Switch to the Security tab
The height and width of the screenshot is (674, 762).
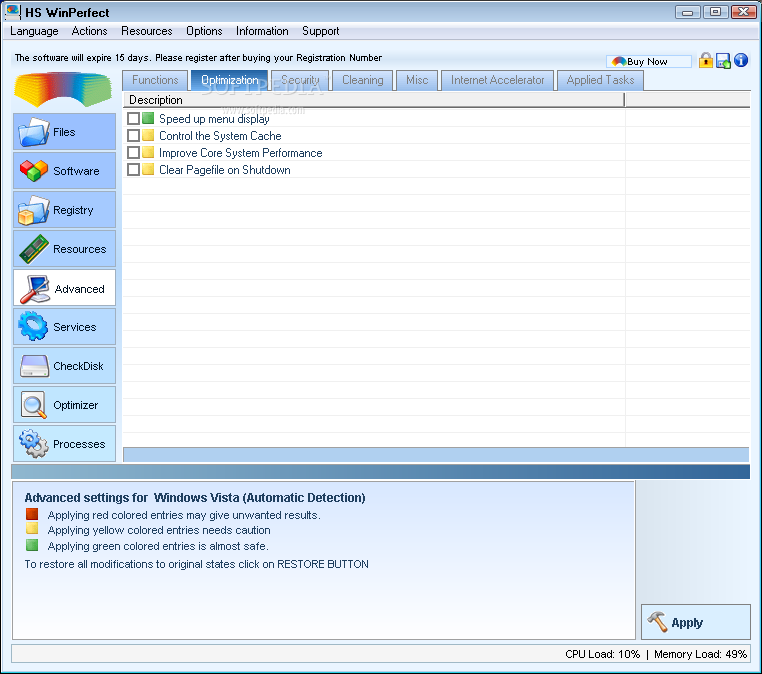click(300, 80)
